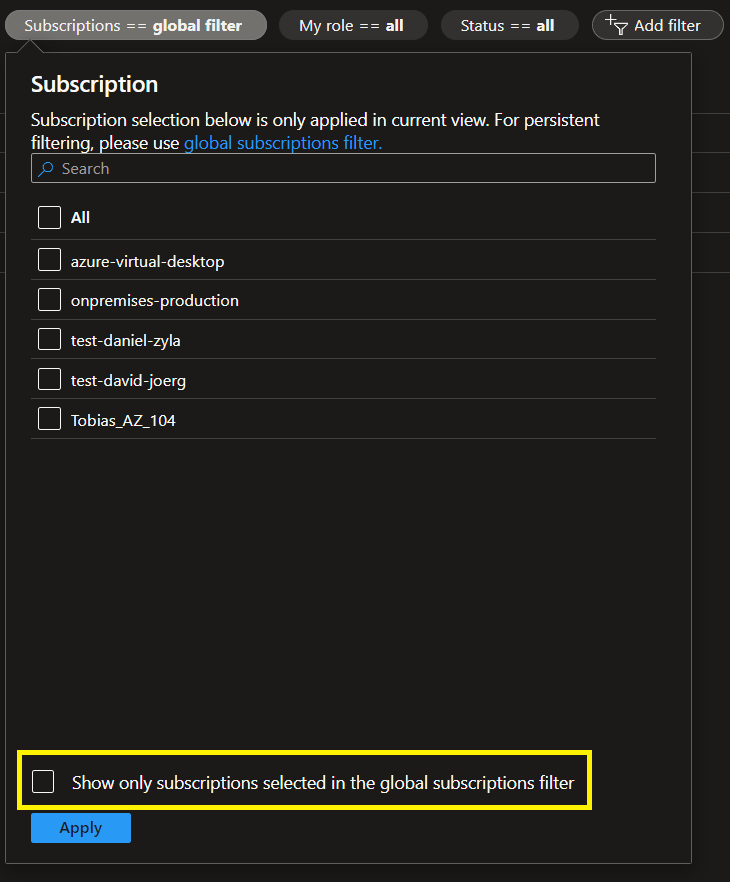This screenshot has height=882, width=730.
Task: Toggle Show only globally selected subscriptions checkbox
Action: (43, 782)
